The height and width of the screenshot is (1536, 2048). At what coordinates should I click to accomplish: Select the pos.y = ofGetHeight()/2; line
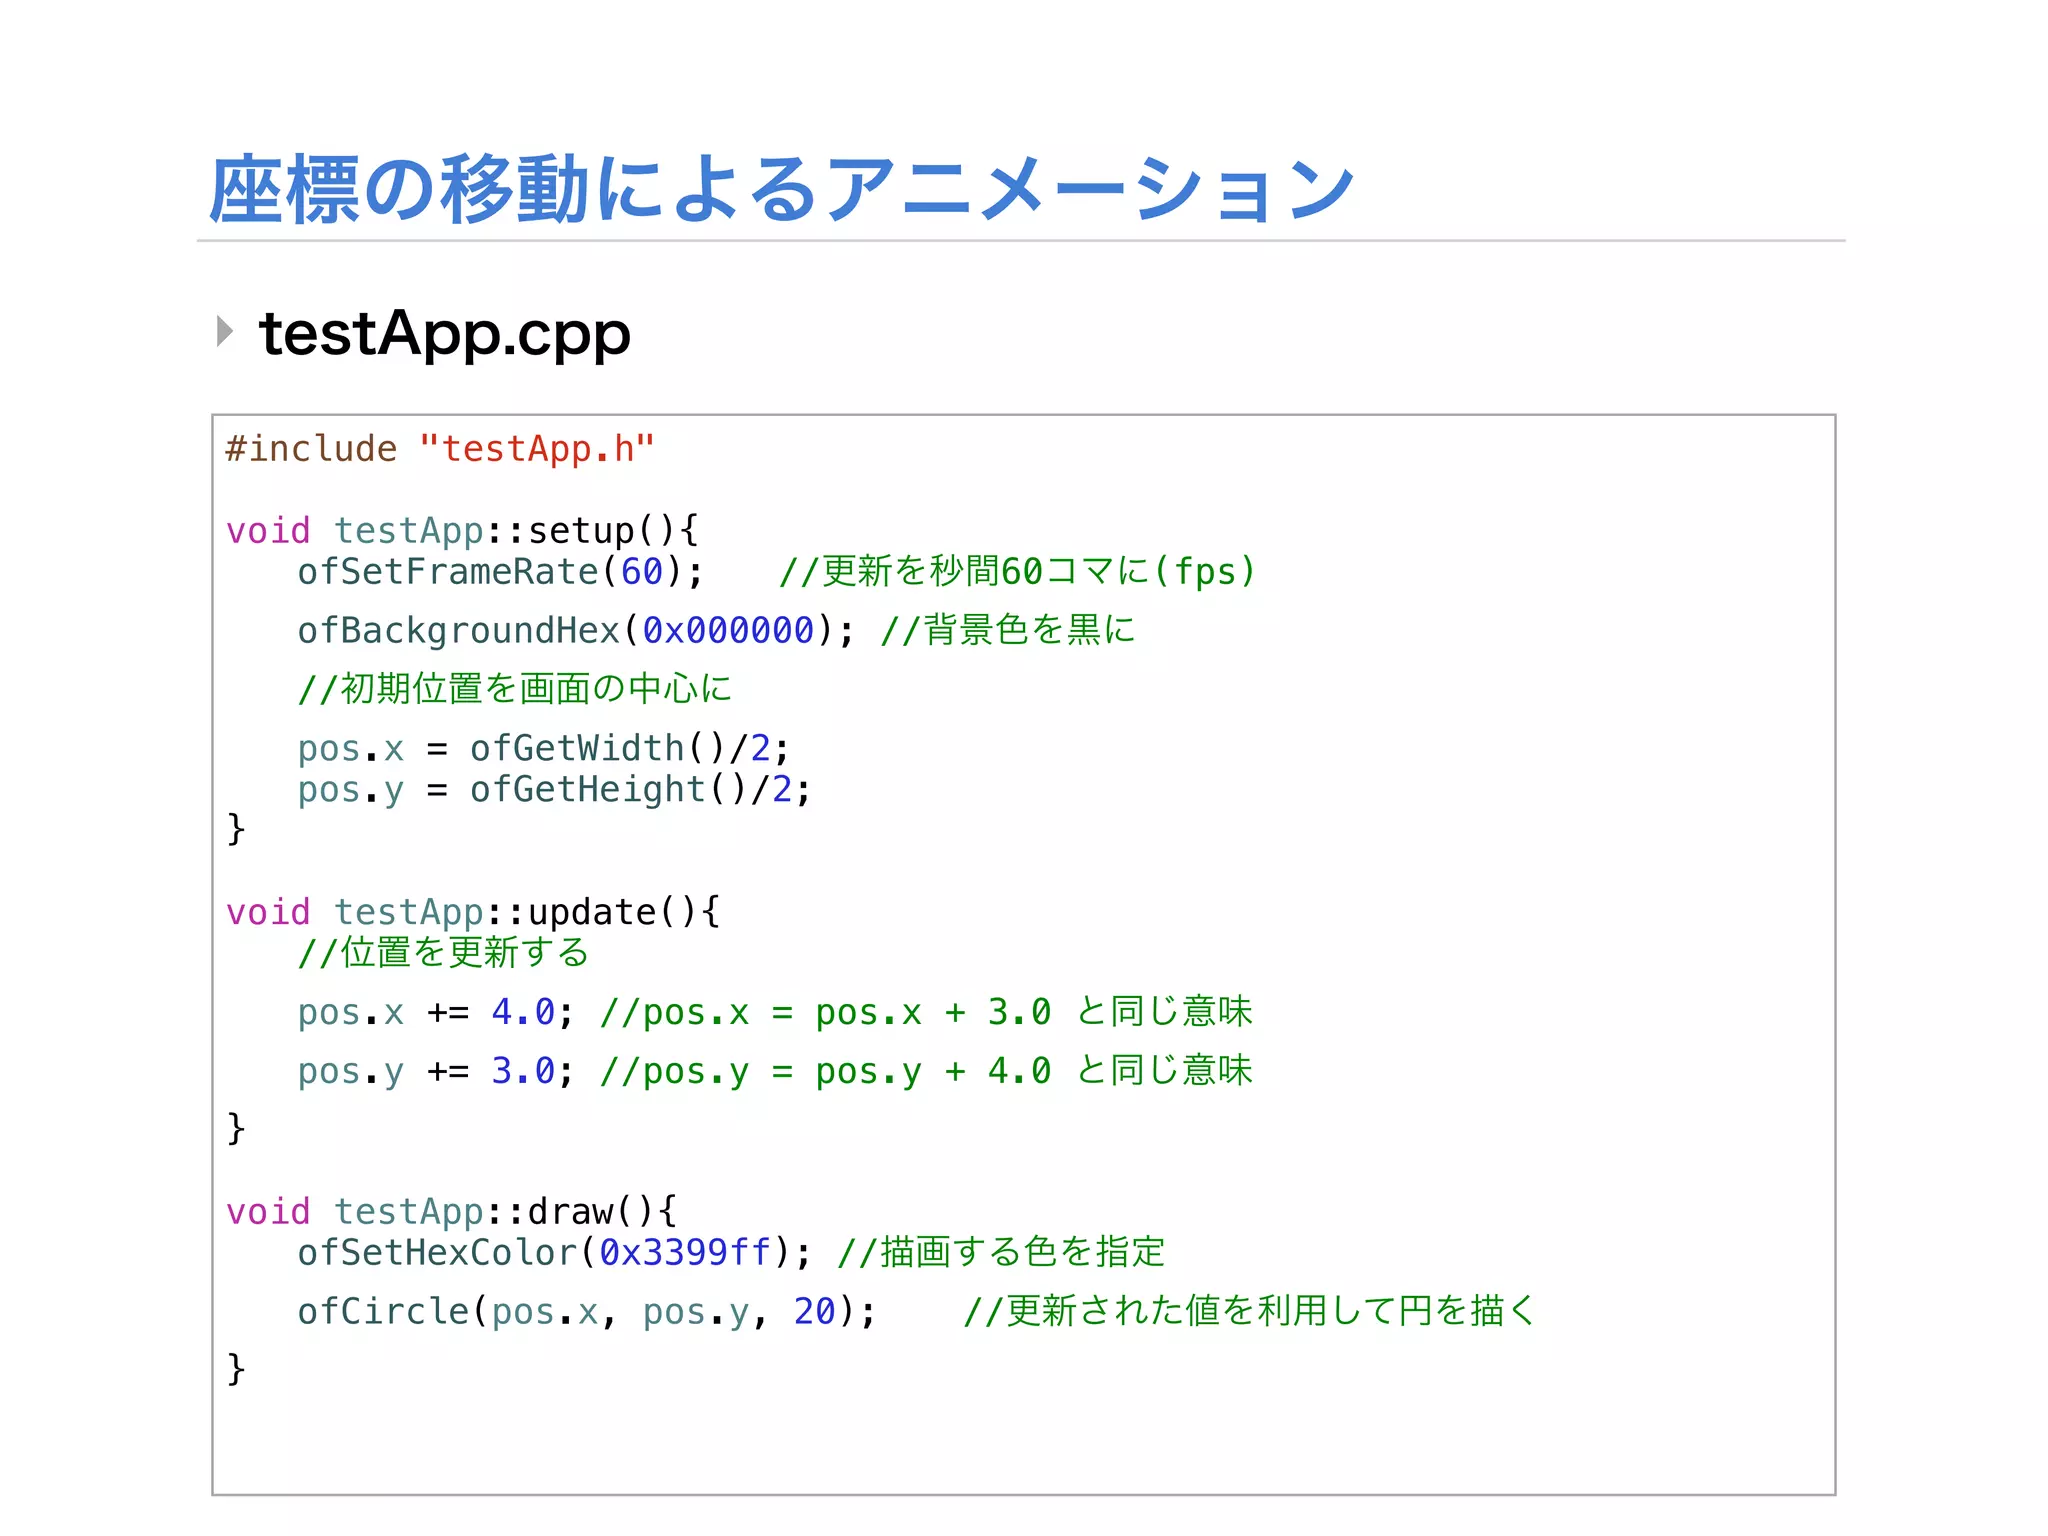(554, 790)
